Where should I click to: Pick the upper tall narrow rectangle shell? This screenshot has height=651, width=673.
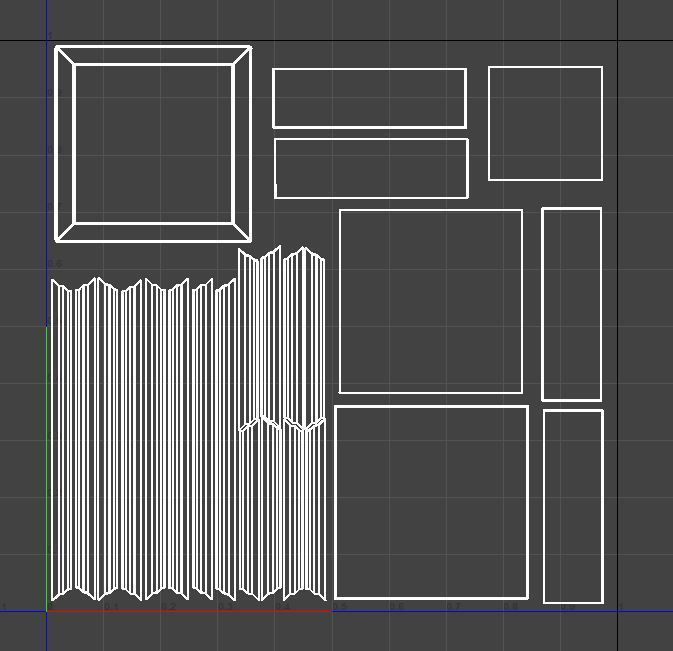click(x=572, y=304)
